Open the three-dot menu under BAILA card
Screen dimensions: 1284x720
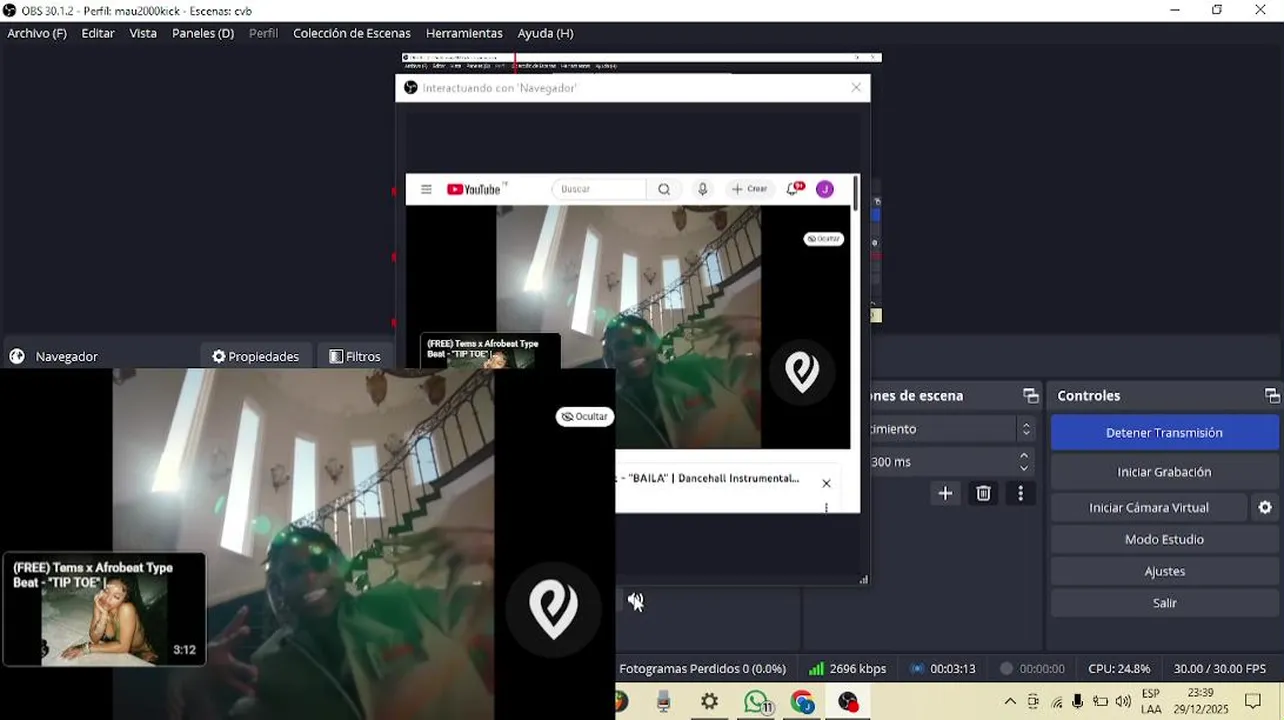pyautogui.click(x=826, y=507)
